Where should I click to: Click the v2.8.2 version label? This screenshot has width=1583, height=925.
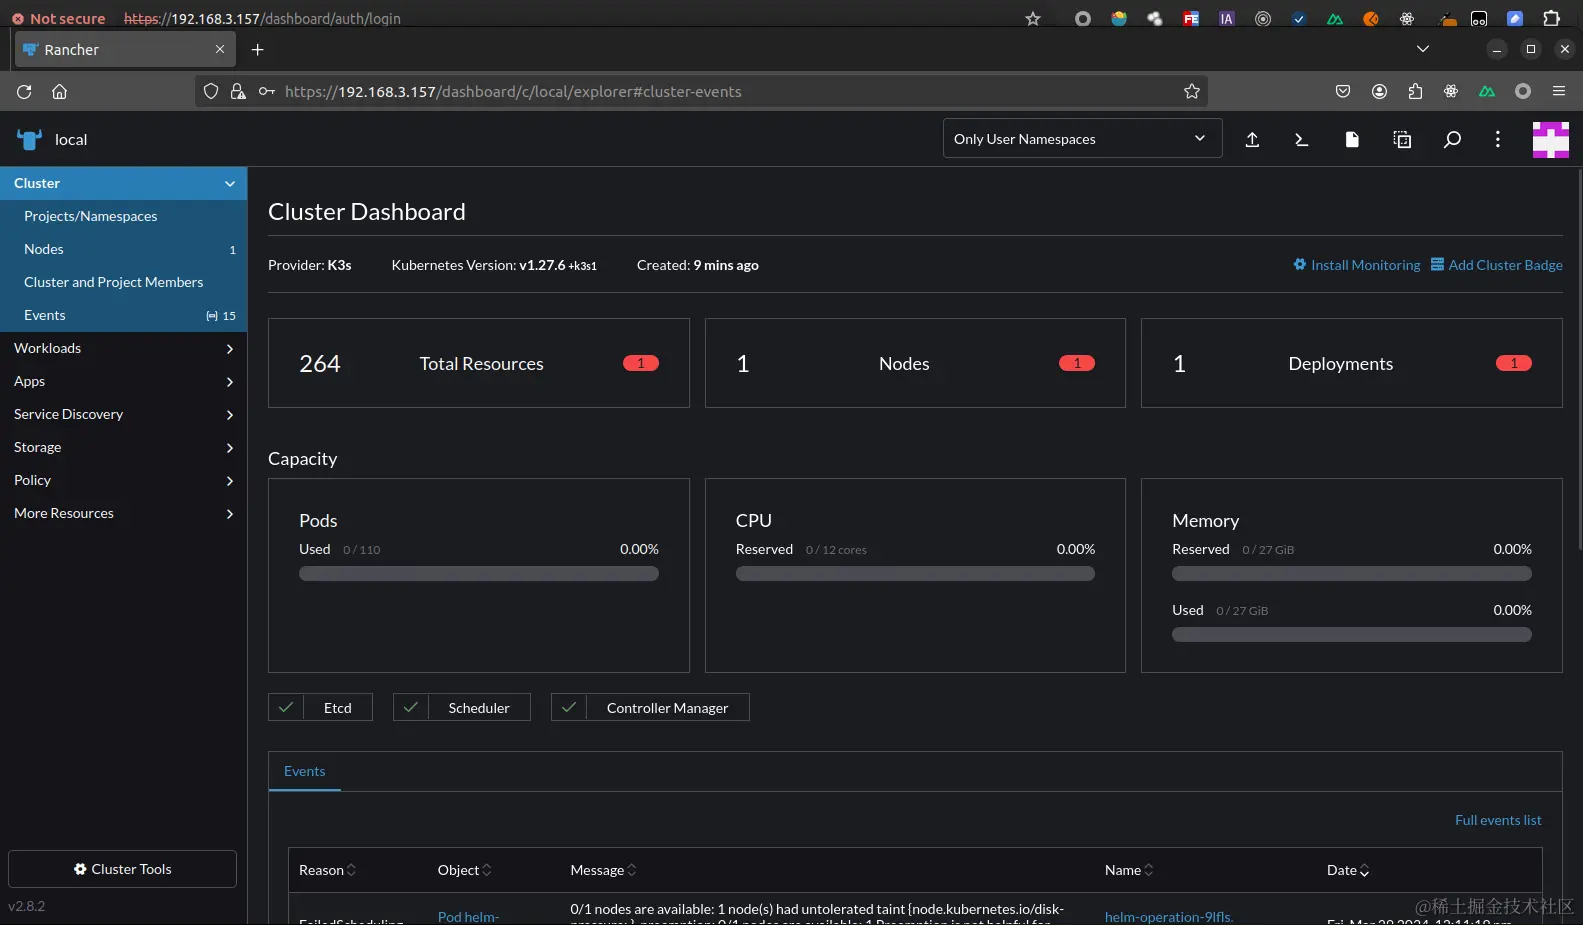[x=27, y=906]
